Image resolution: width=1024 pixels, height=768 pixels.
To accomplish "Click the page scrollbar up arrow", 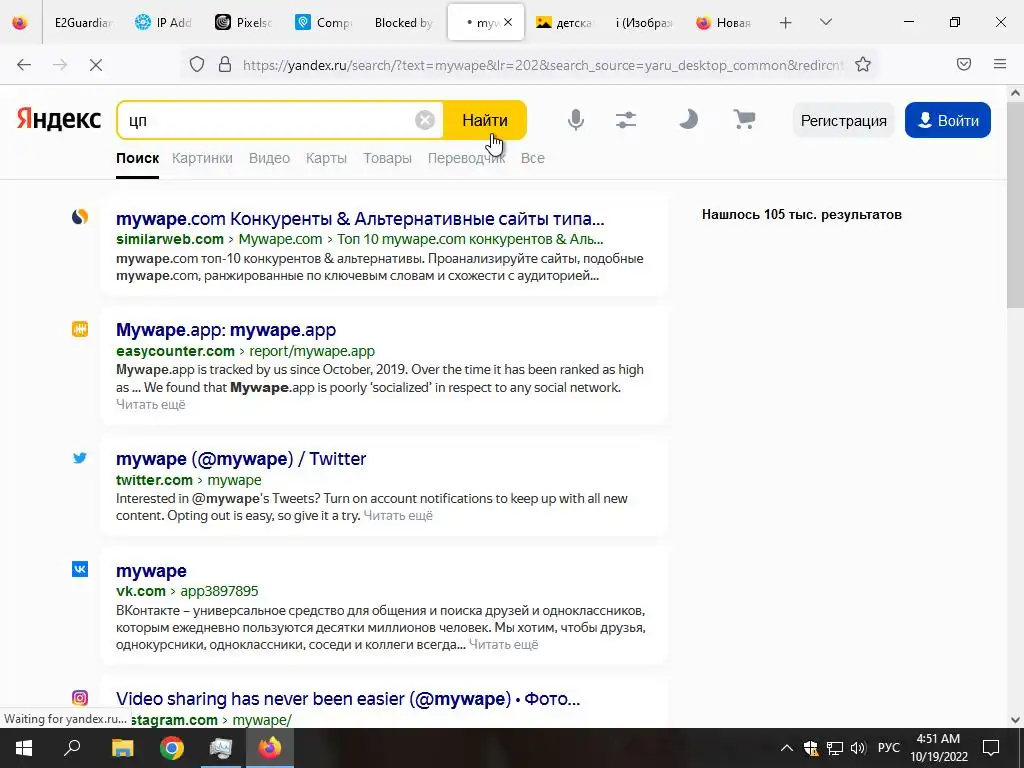I will pos(1016,93).
